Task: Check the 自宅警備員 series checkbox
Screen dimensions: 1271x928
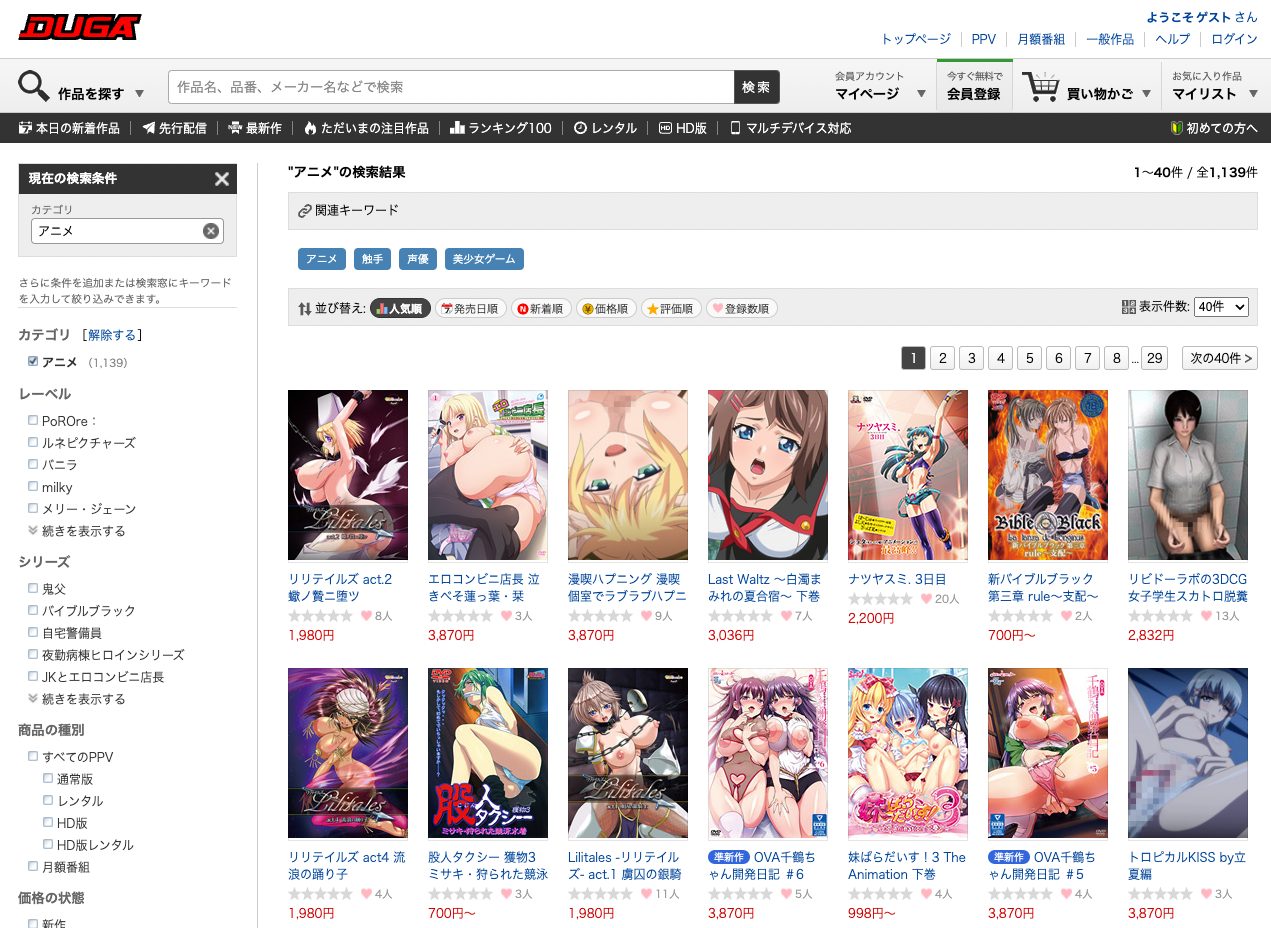Action: coord(33,633)
